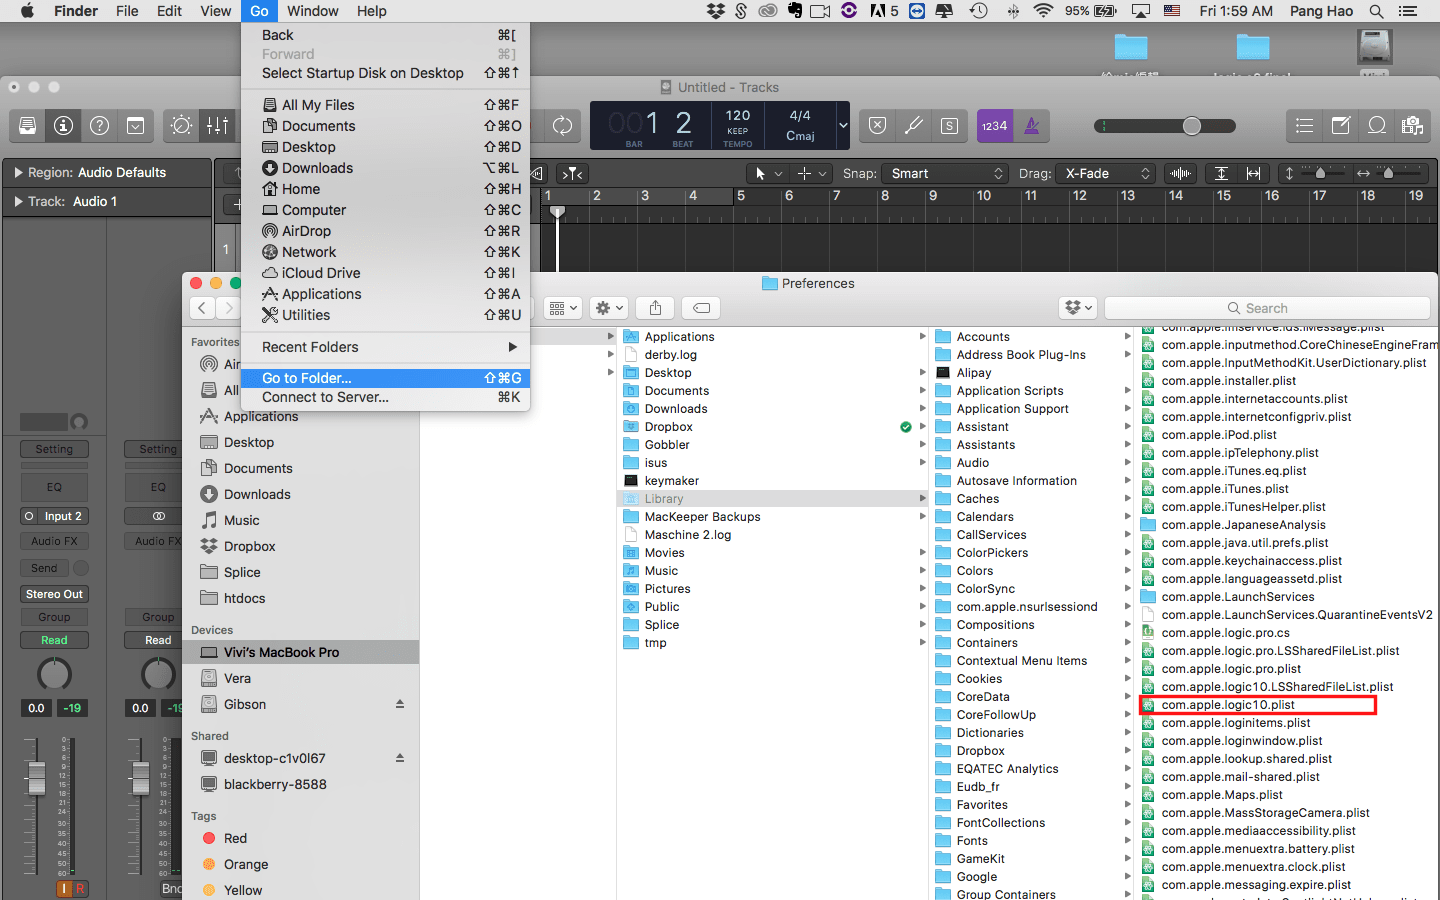Click the green Read automation button
Viewport: 1440px width, 900px height.
click(x=54, y=640)
